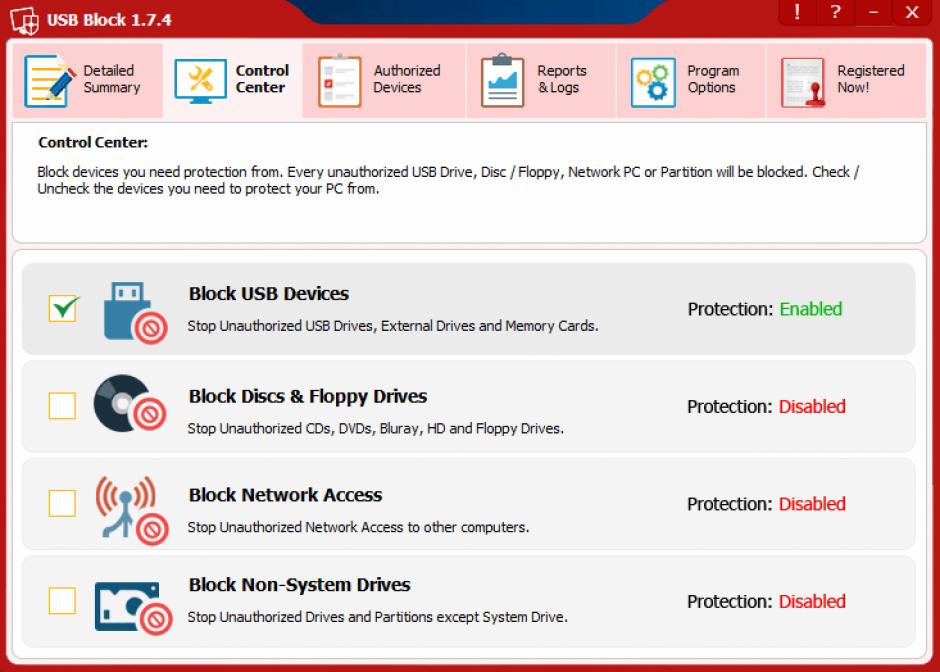The height and width of the screenshot is (672, 940).
Task: Tick the Block Network Access checkbox
Action: pos(62,503)
